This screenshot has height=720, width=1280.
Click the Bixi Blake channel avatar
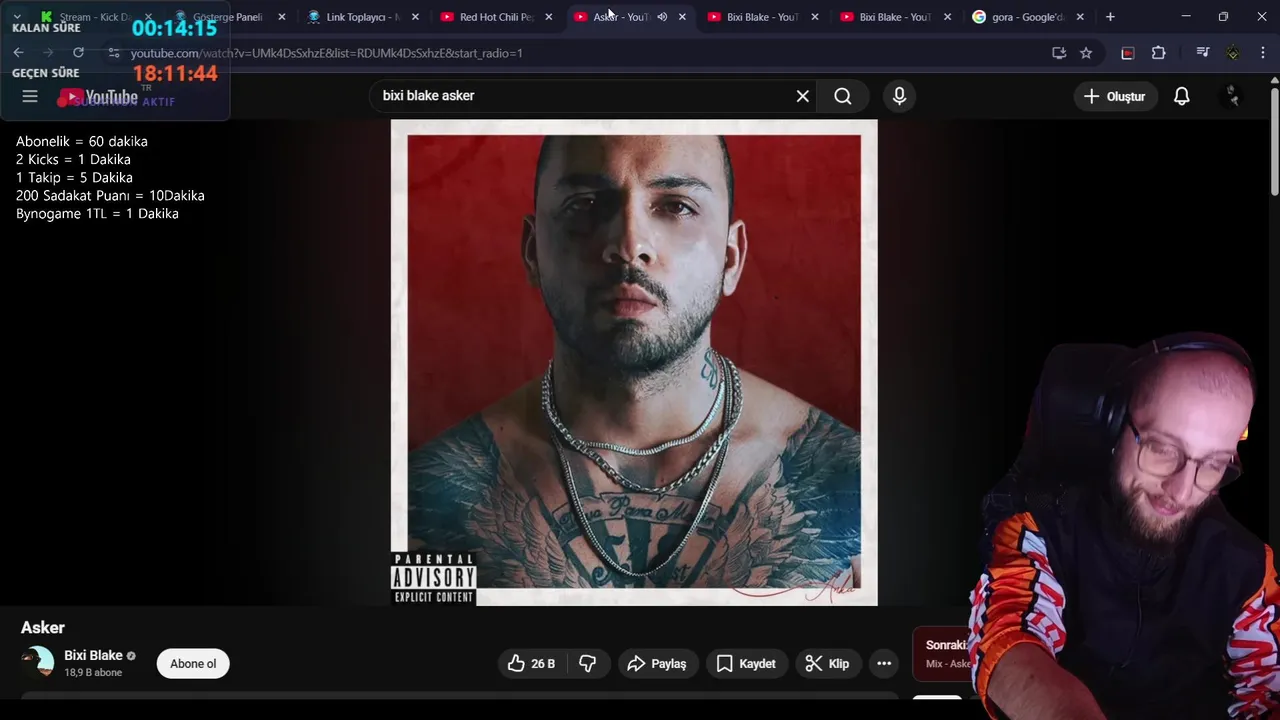[x=38, y=663]
